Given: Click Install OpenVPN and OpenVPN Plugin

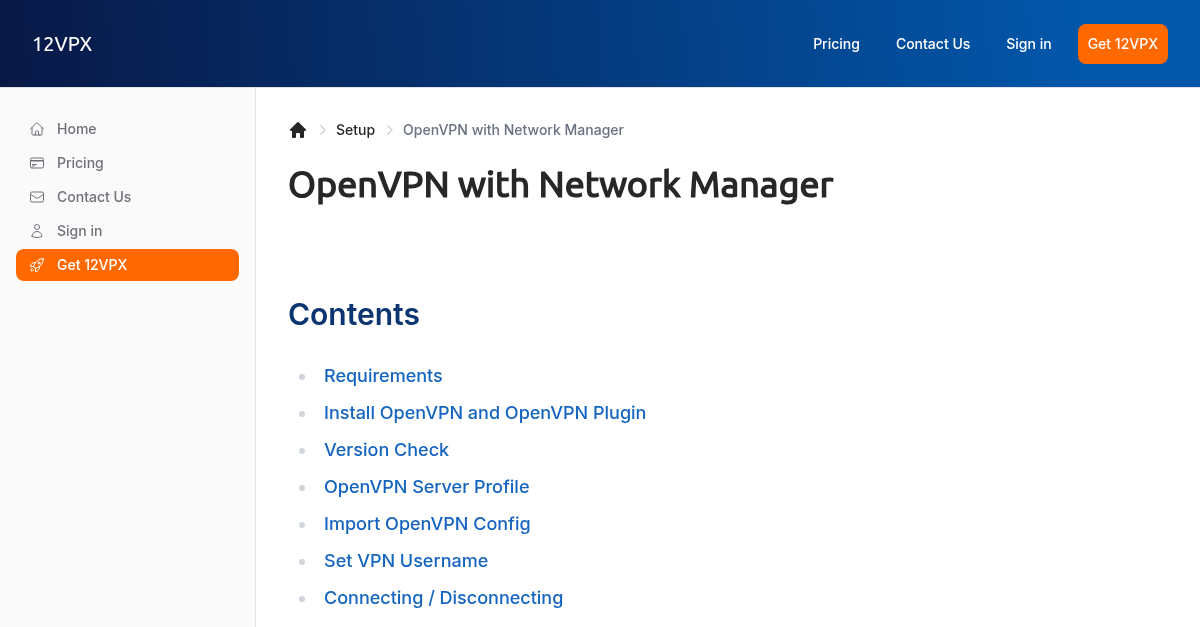Looking at the screenshot, I should (x=485, y=413).
